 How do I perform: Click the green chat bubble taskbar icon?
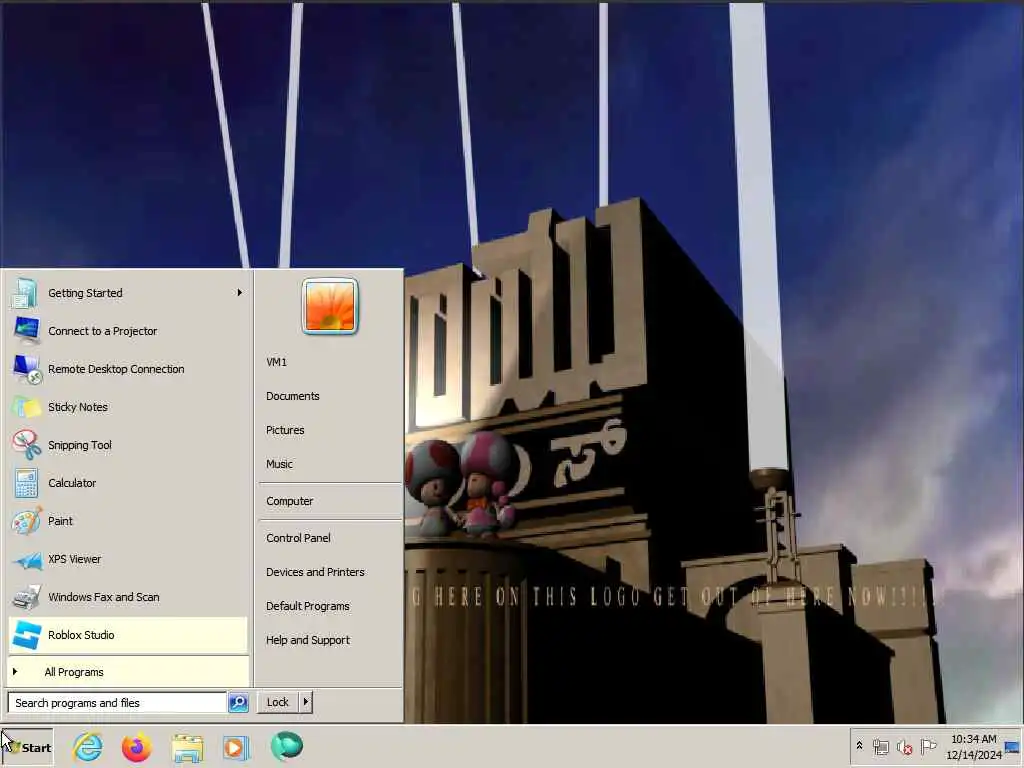coord(287,746)
